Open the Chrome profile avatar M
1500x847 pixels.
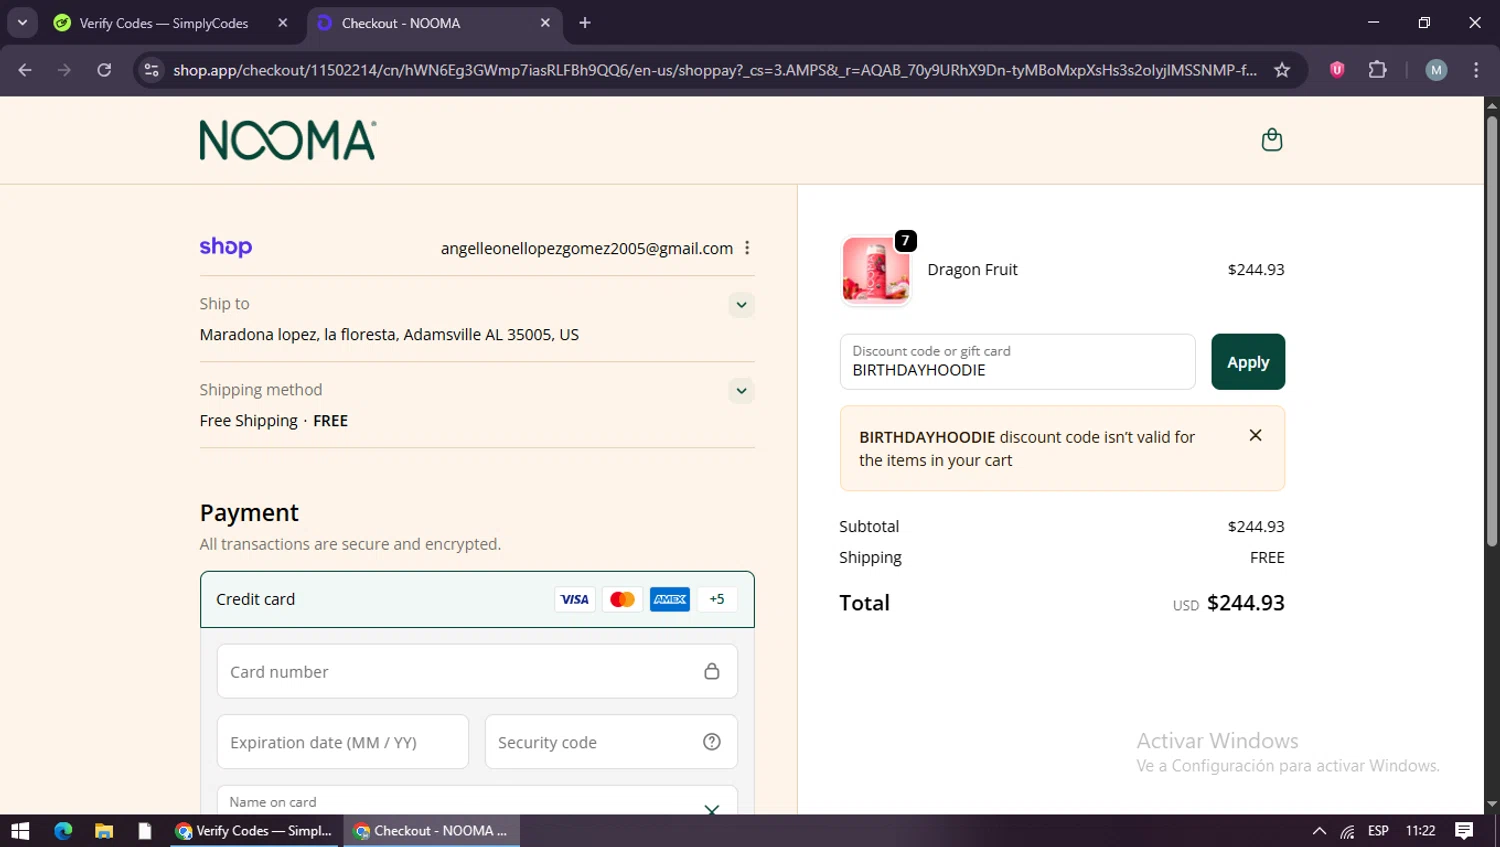[1436, 70]
